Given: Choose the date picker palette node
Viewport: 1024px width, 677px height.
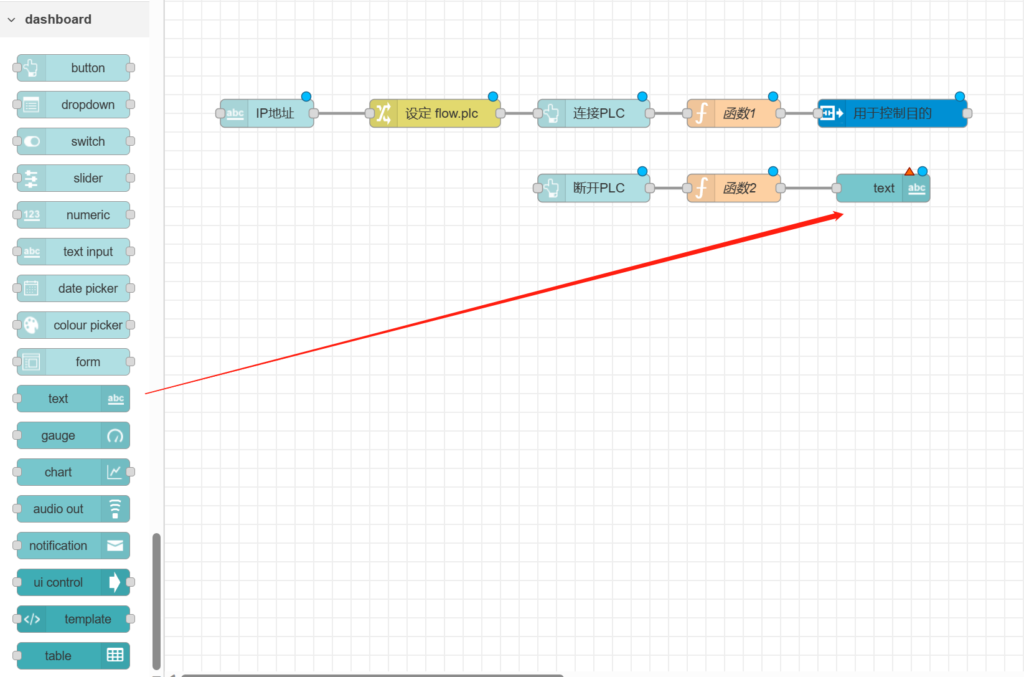Looking at the screenshot, I should [x=75, y=289].
